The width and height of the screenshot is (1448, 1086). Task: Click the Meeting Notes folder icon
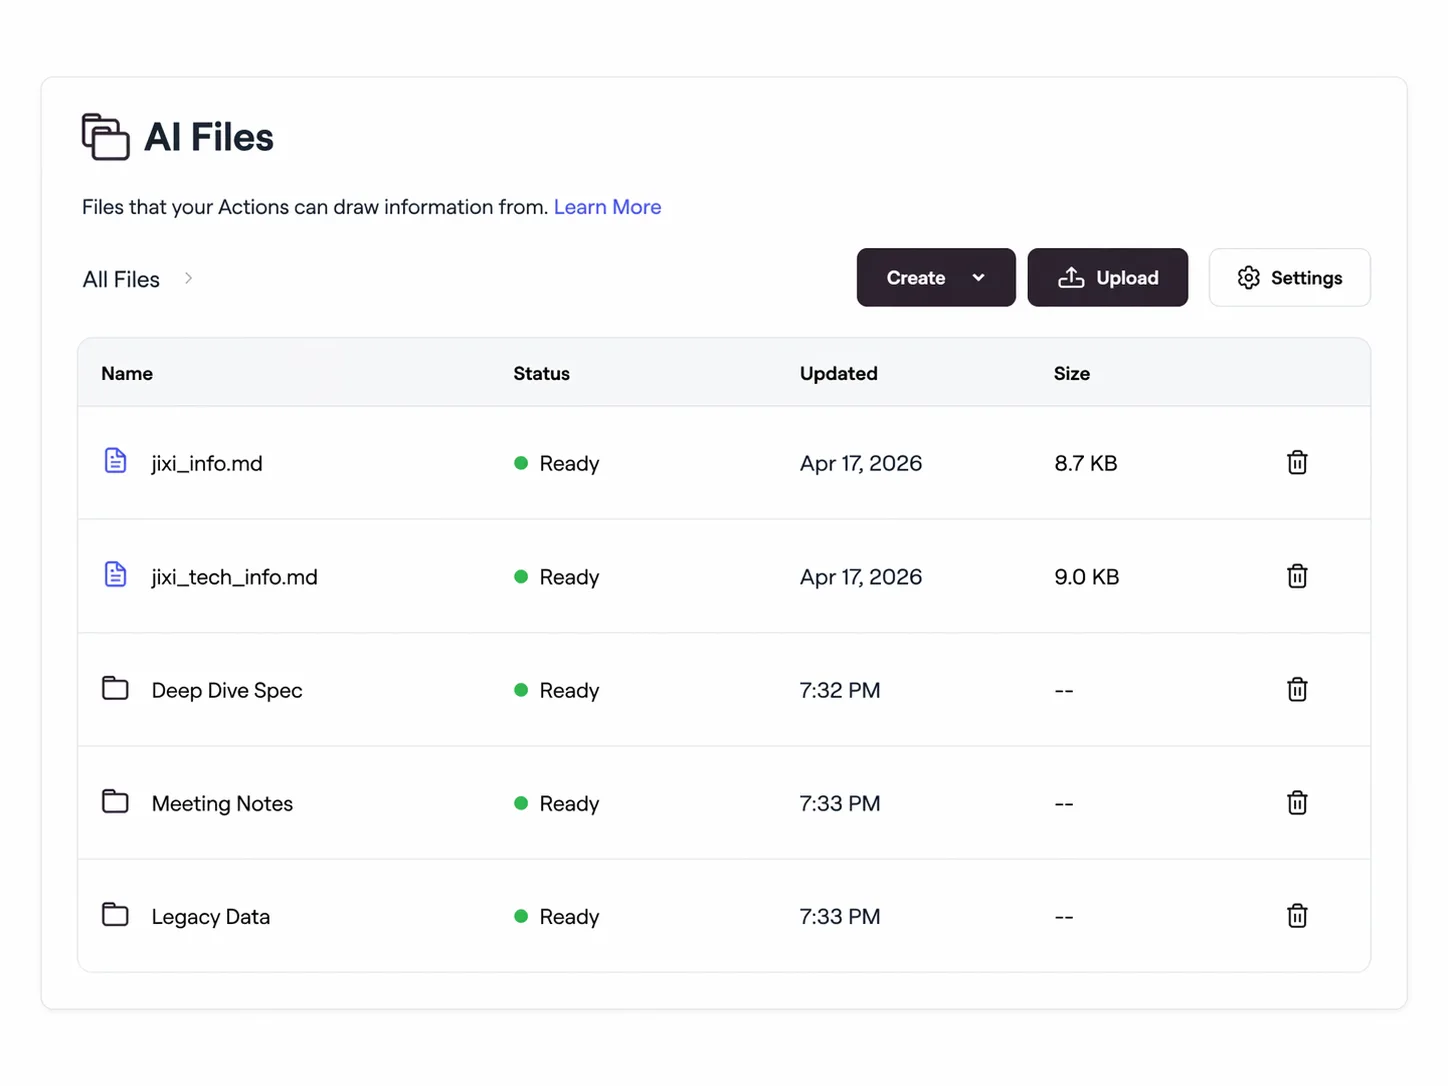[x=115, y=801]
